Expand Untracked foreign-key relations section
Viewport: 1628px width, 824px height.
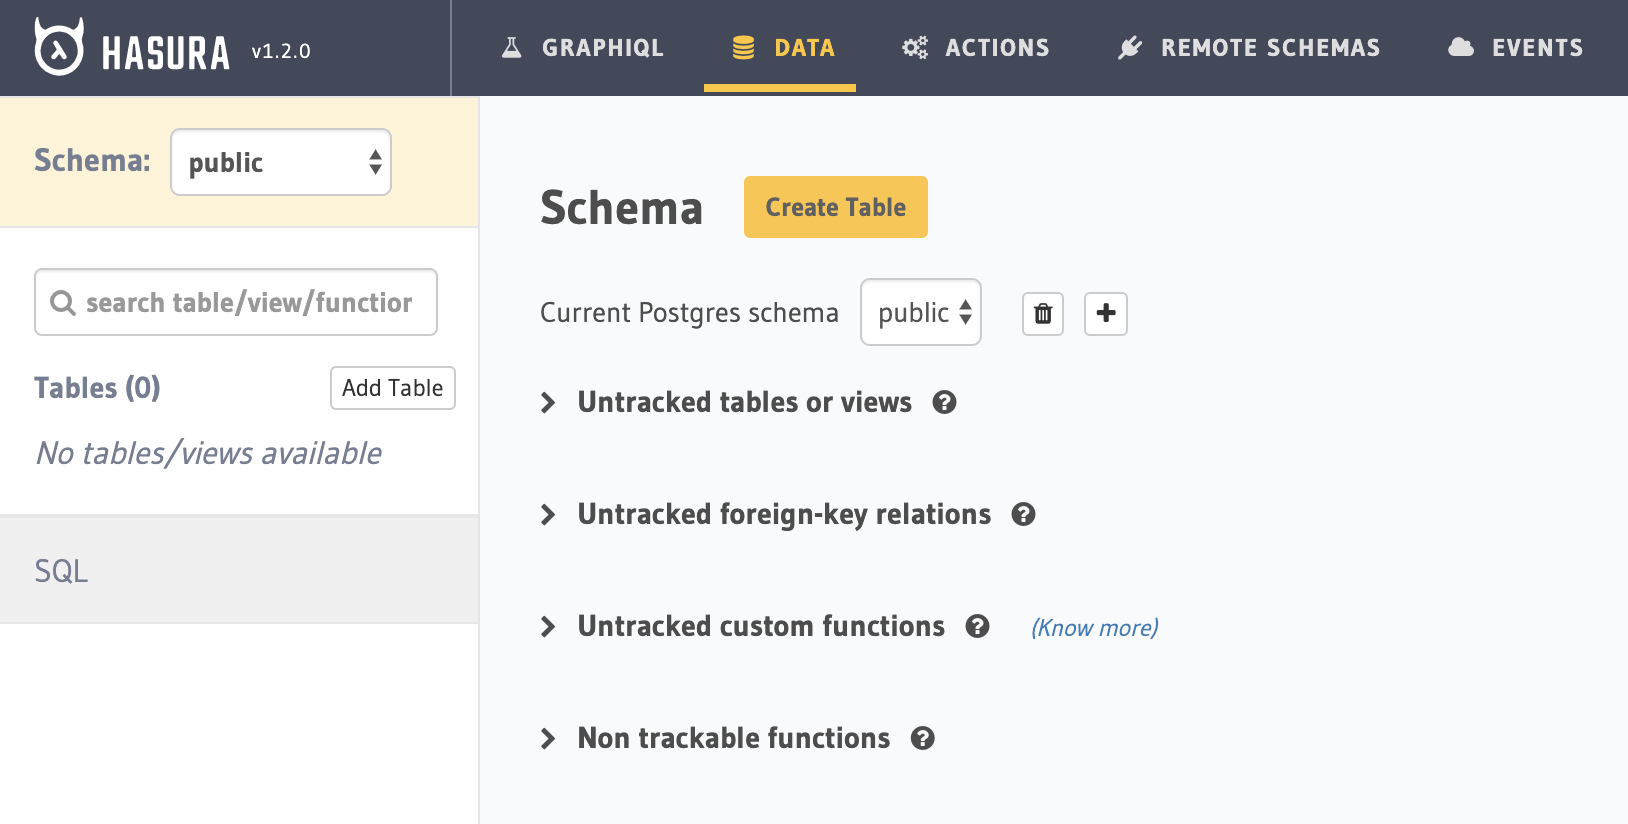547,515
